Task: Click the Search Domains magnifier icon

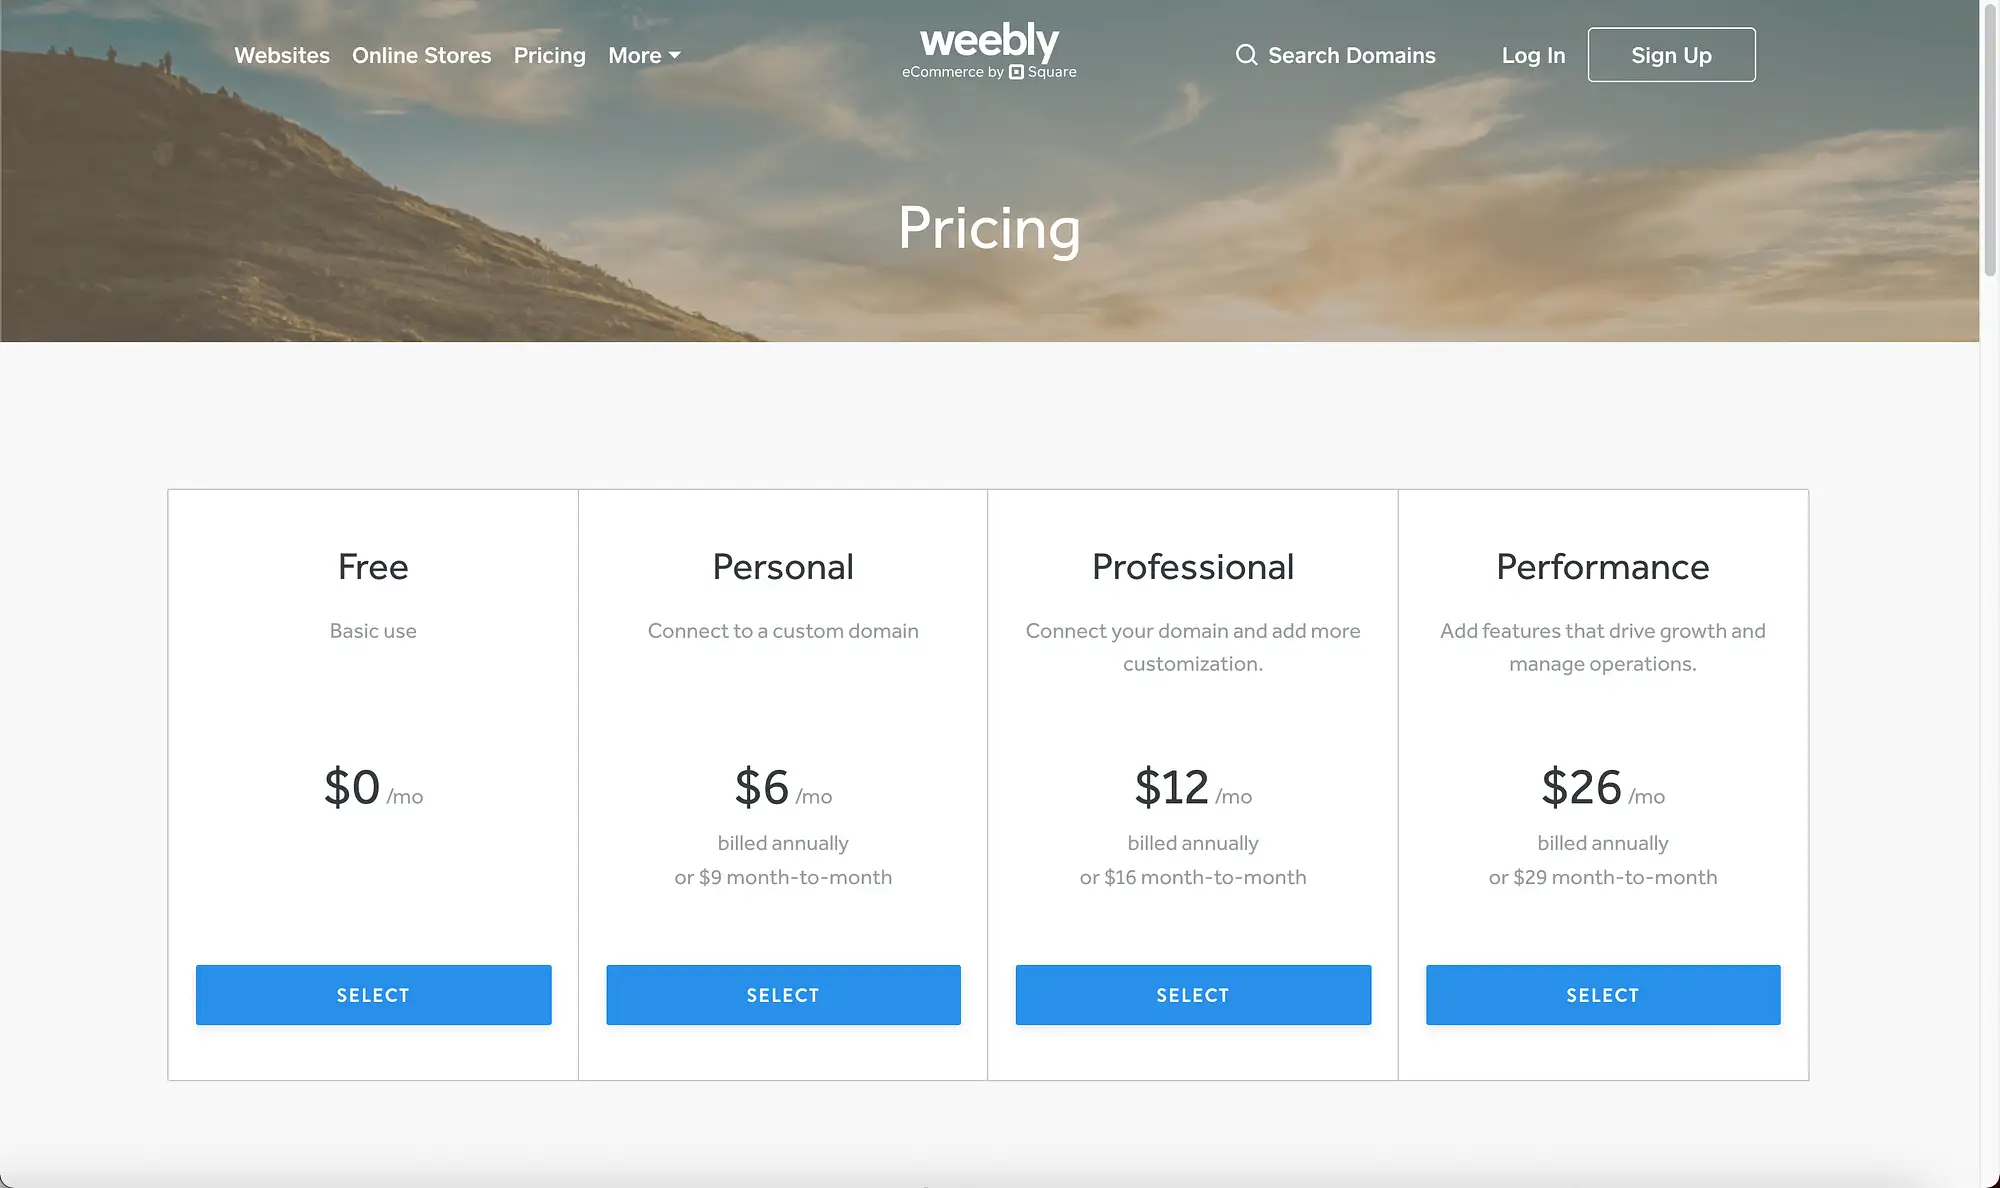Action: coord(1245,54)
